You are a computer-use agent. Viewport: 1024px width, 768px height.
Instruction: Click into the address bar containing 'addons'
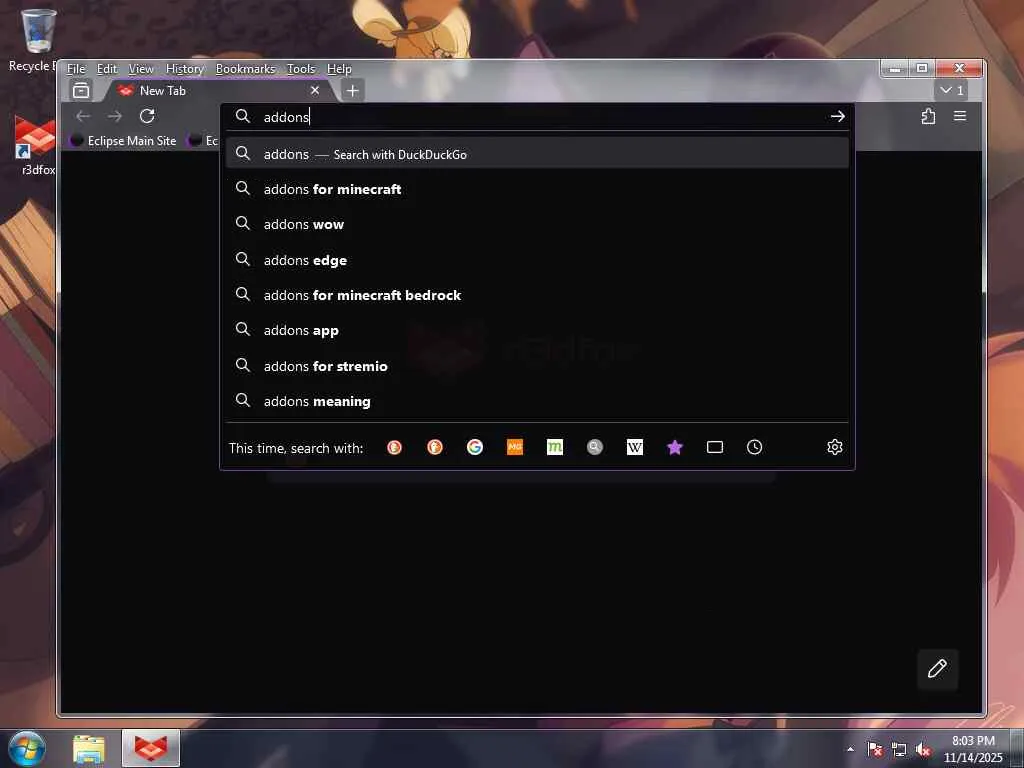pos(536,117)
